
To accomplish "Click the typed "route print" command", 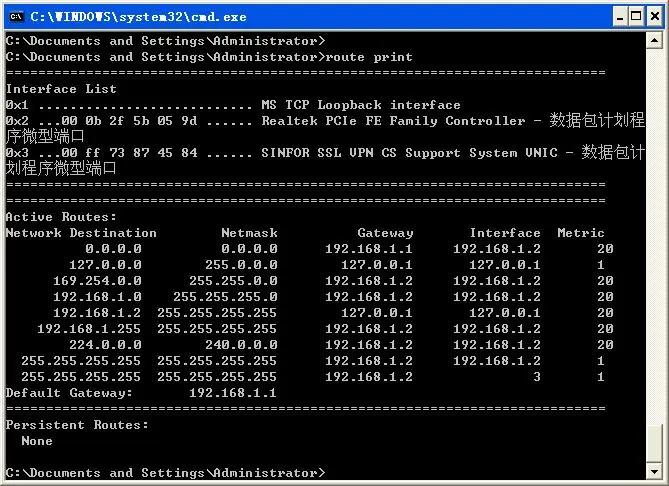I will pos(369,57).
